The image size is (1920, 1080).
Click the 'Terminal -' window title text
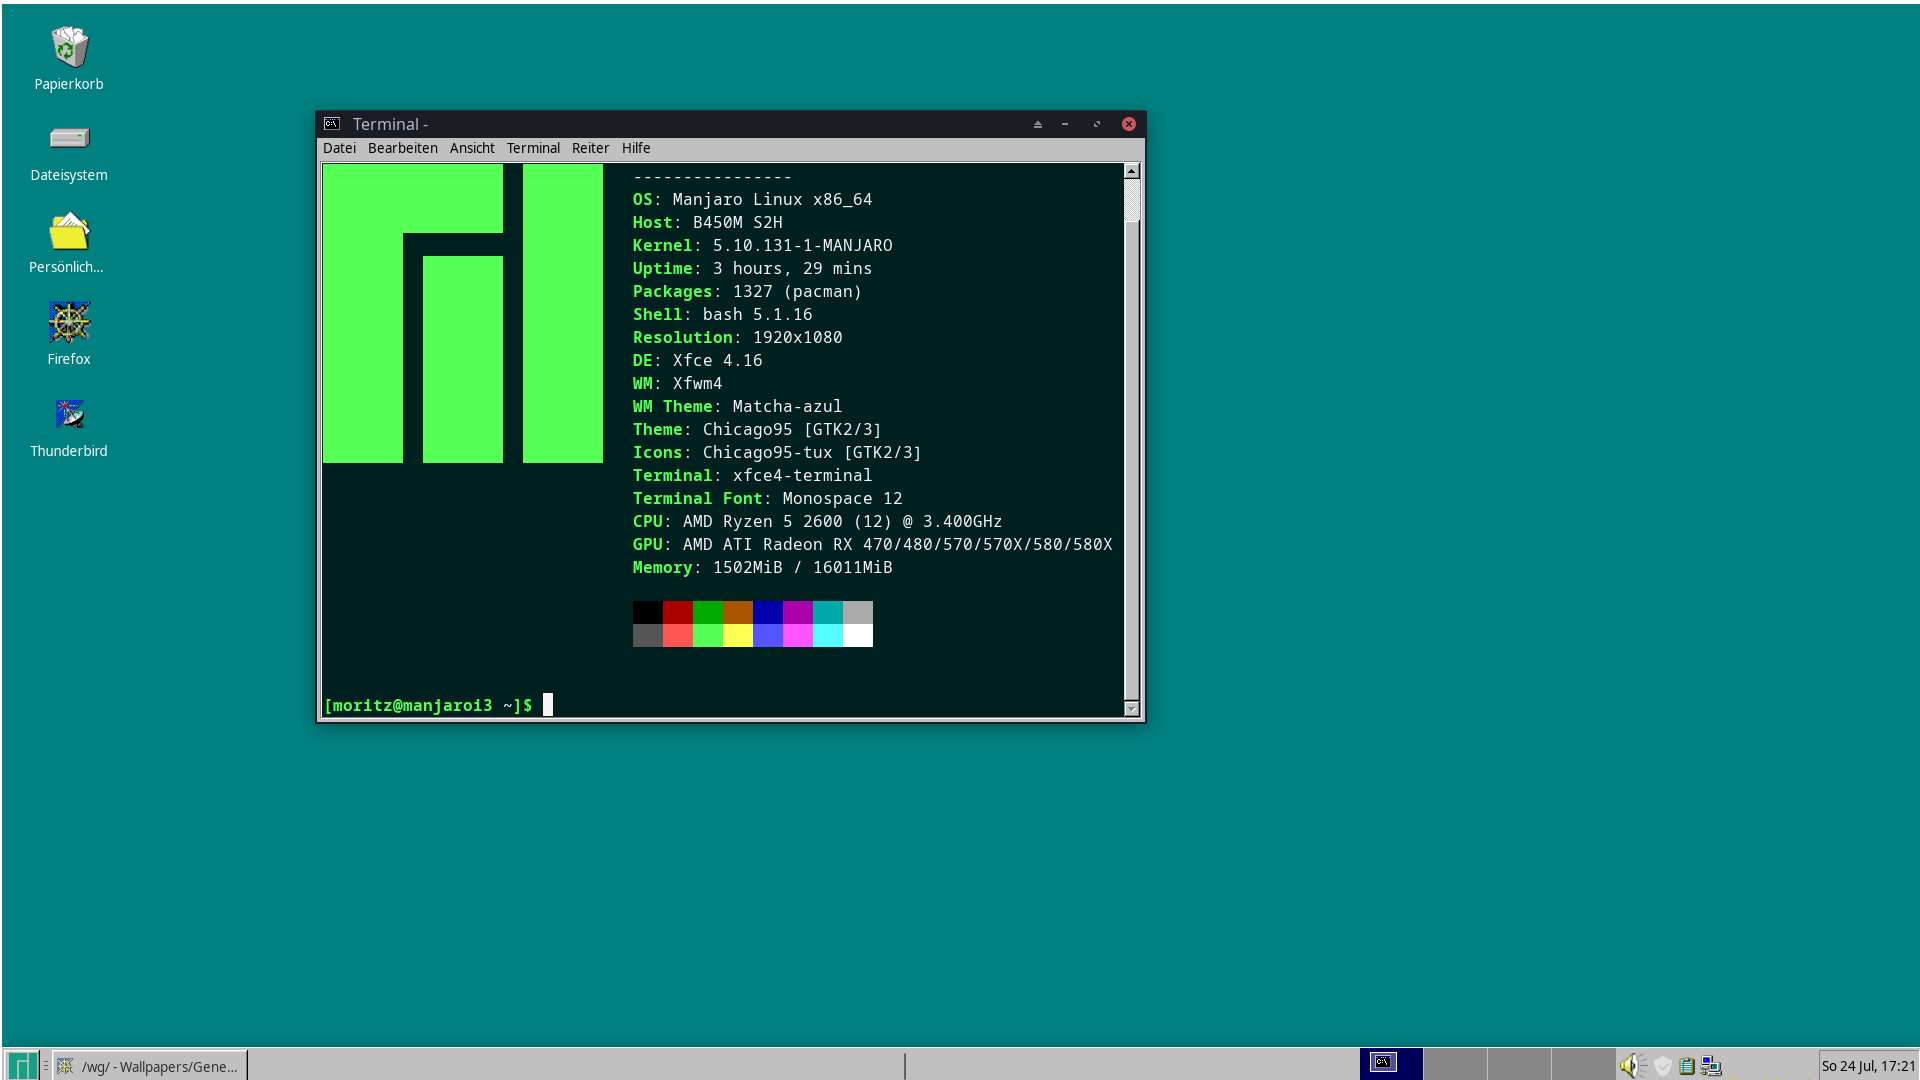[x=390, y=124]
